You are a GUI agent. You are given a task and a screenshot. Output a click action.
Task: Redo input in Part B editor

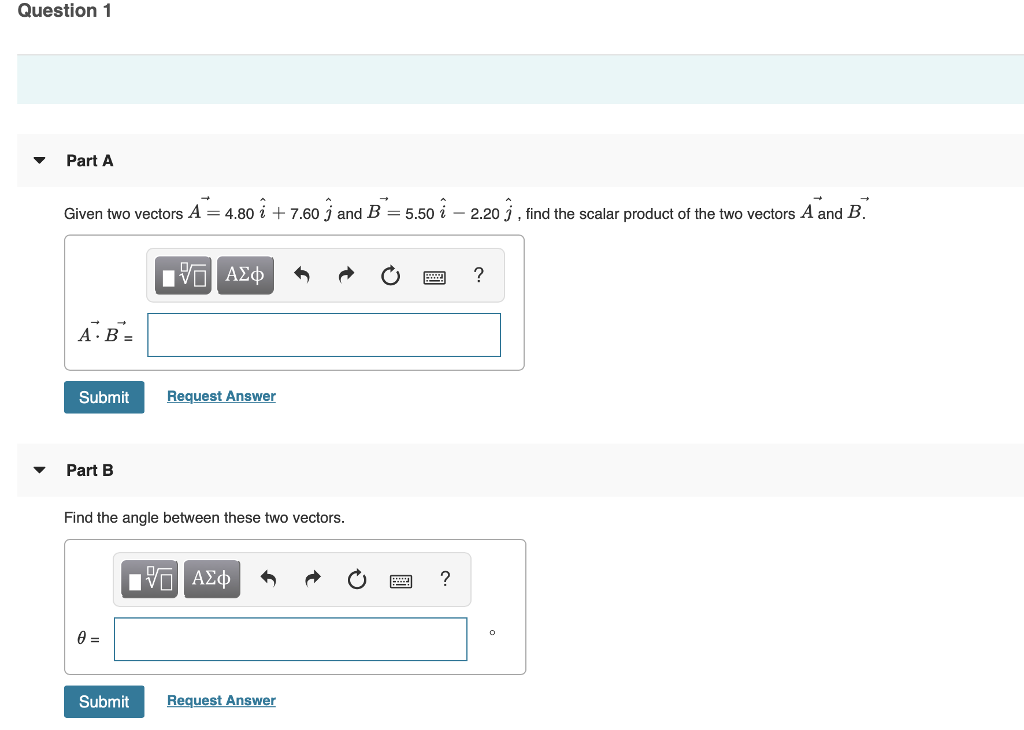tap(312, 578)
